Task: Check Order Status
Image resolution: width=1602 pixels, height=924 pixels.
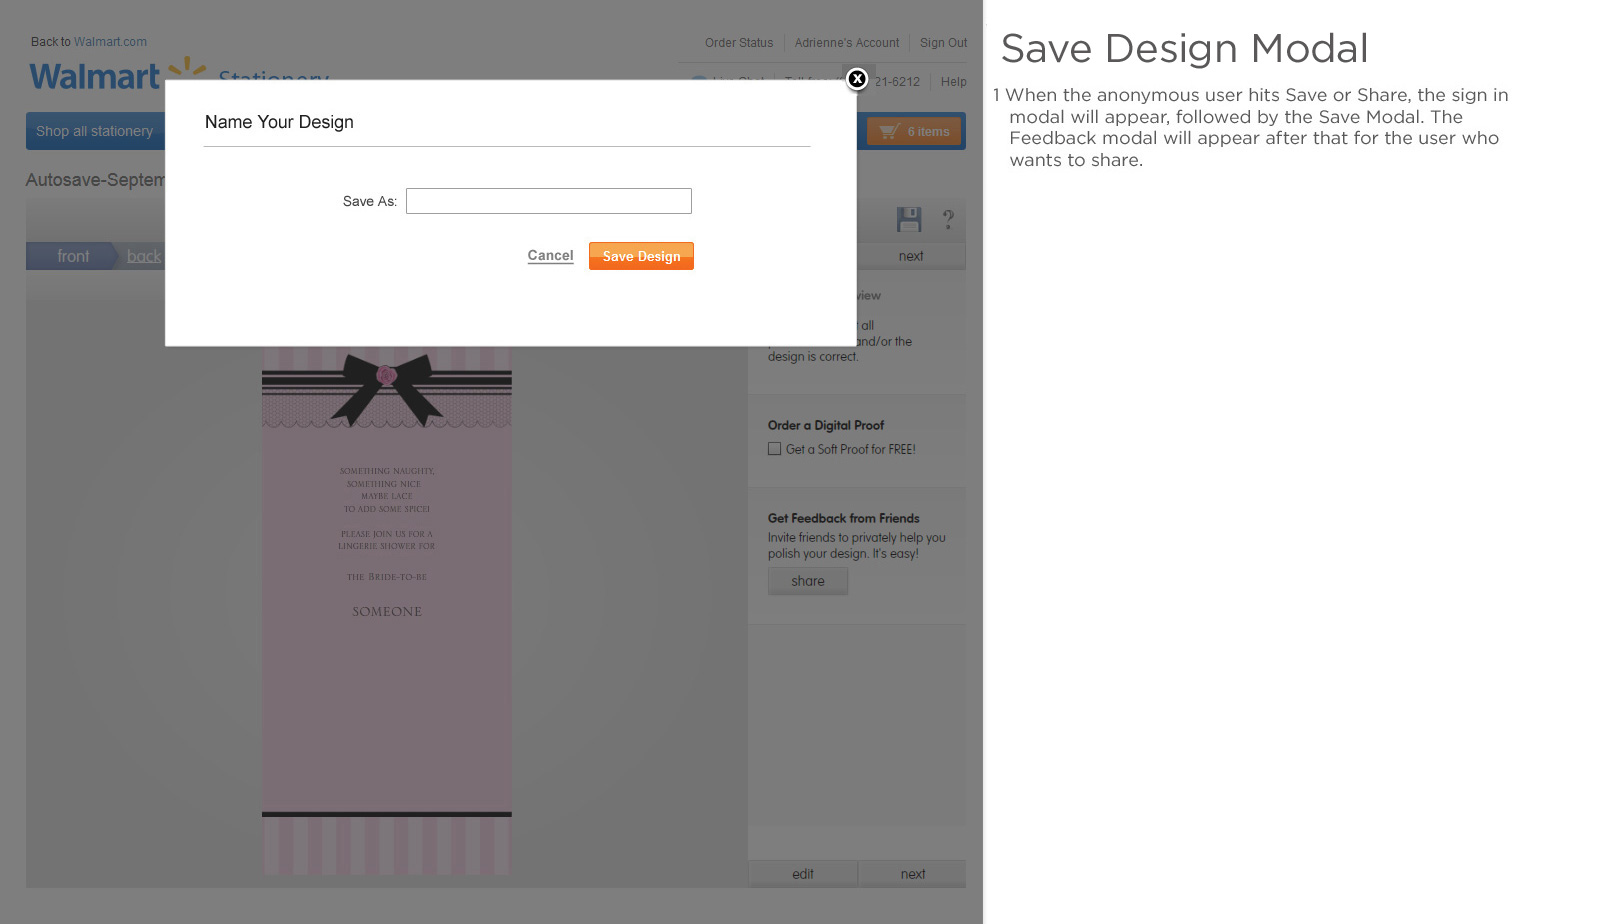Action: coord(738,42)
